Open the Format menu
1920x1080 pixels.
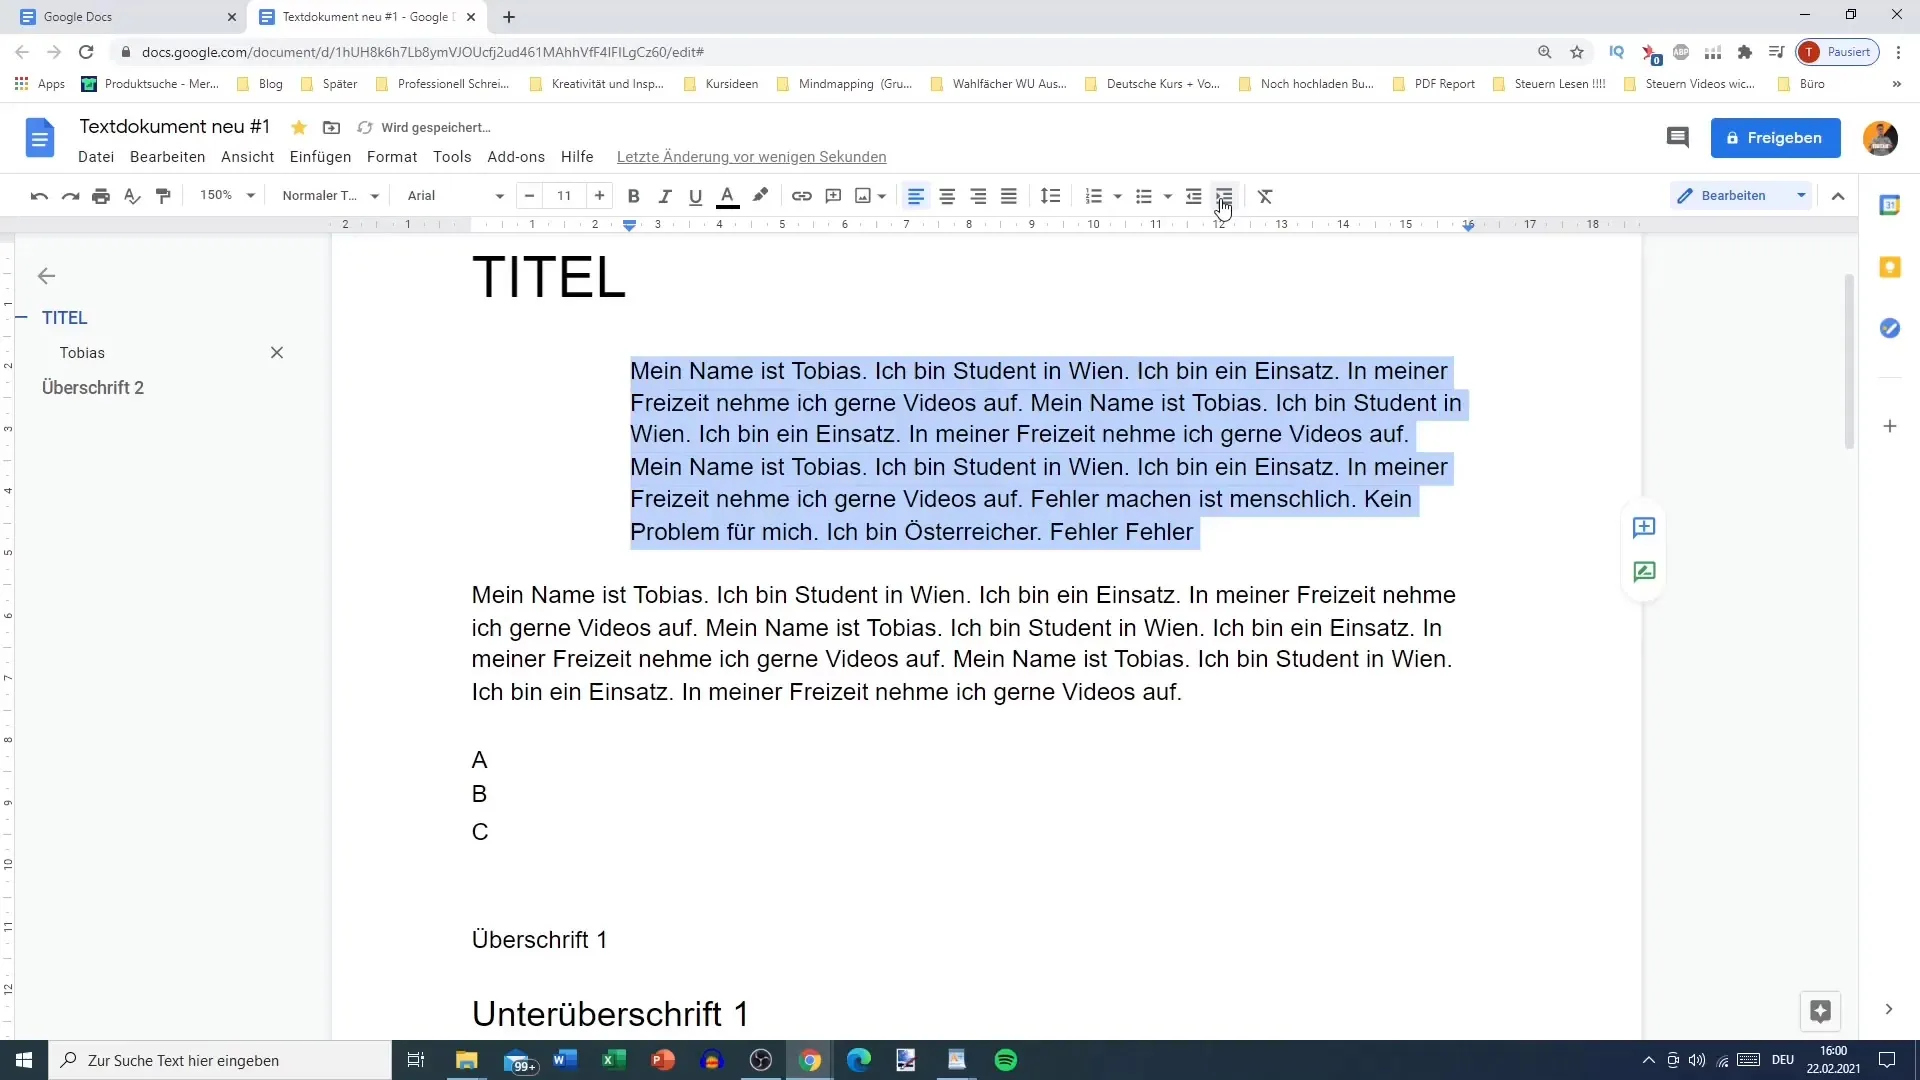pyautogui.click(x=390, y=156)
